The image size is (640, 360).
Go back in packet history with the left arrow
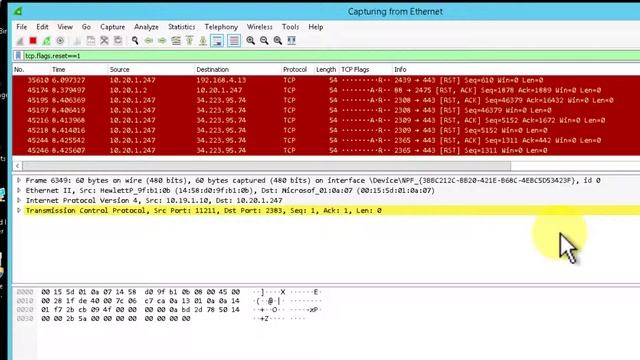pos(149,40)
